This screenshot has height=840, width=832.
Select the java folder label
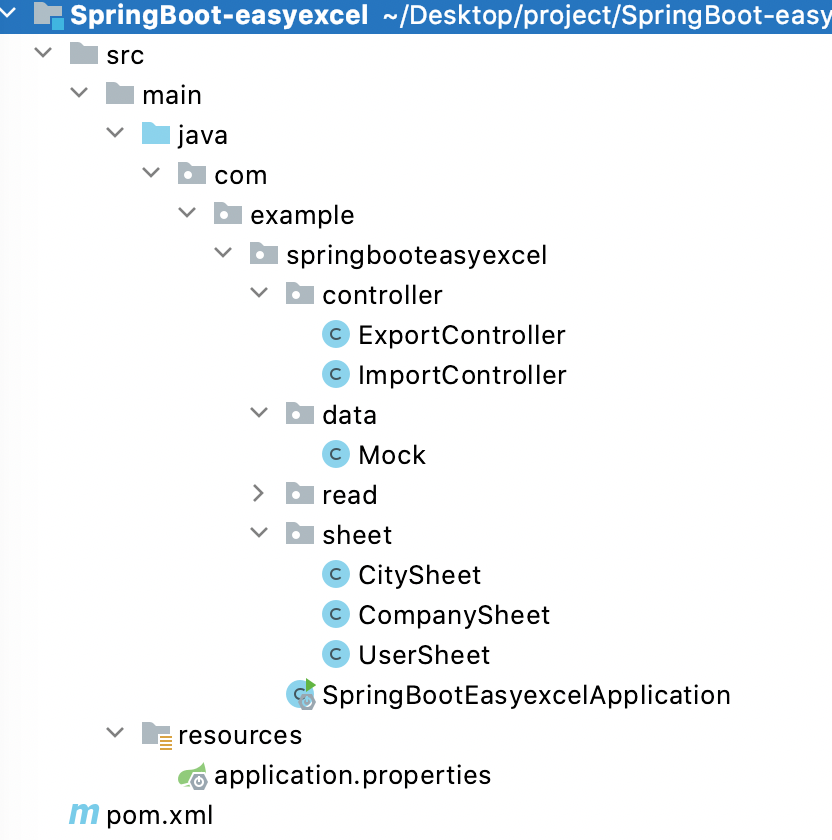pyautogui.click(x=203, y=135)
